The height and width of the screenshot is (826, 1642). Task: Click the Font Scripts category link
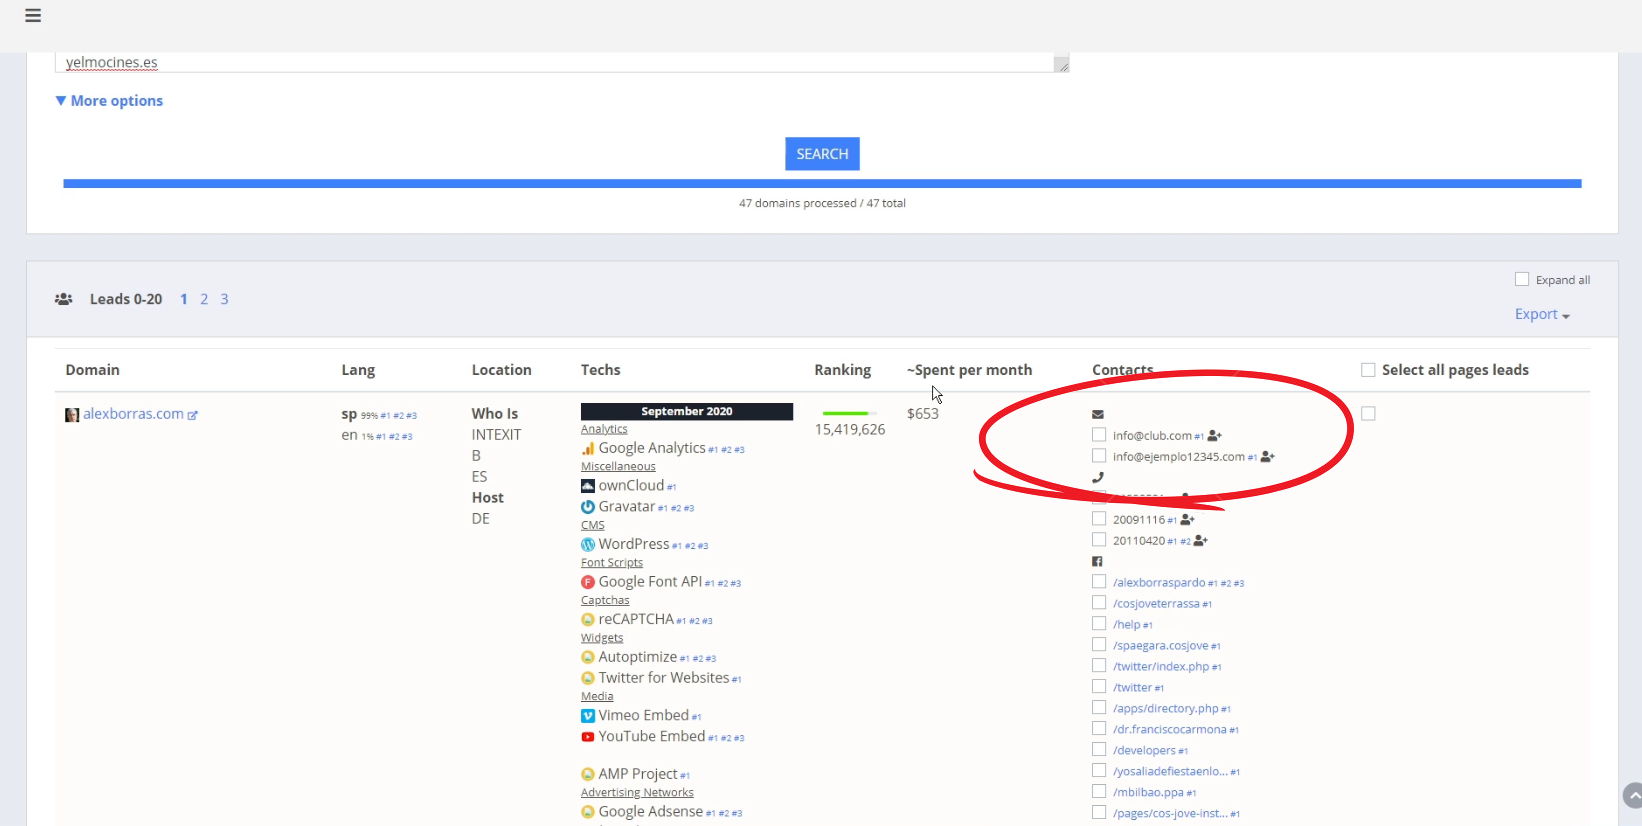[x=612, y=563]
